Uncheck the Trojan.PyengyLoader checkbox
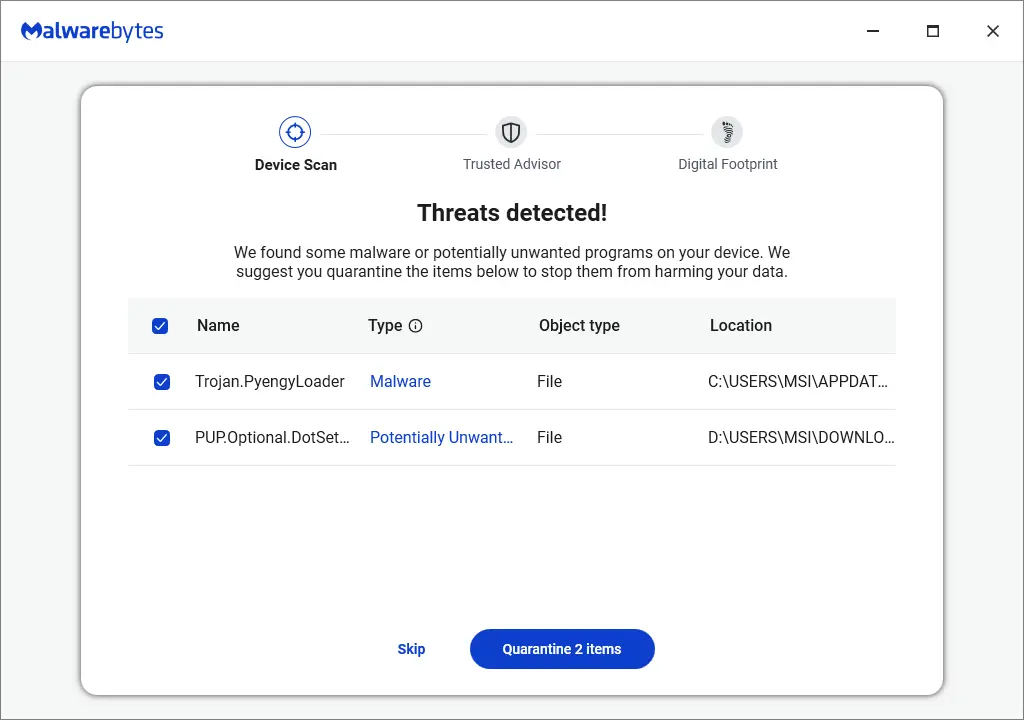Image resolution: width=1024 pixels, height=720 pixels. [162, 382]
